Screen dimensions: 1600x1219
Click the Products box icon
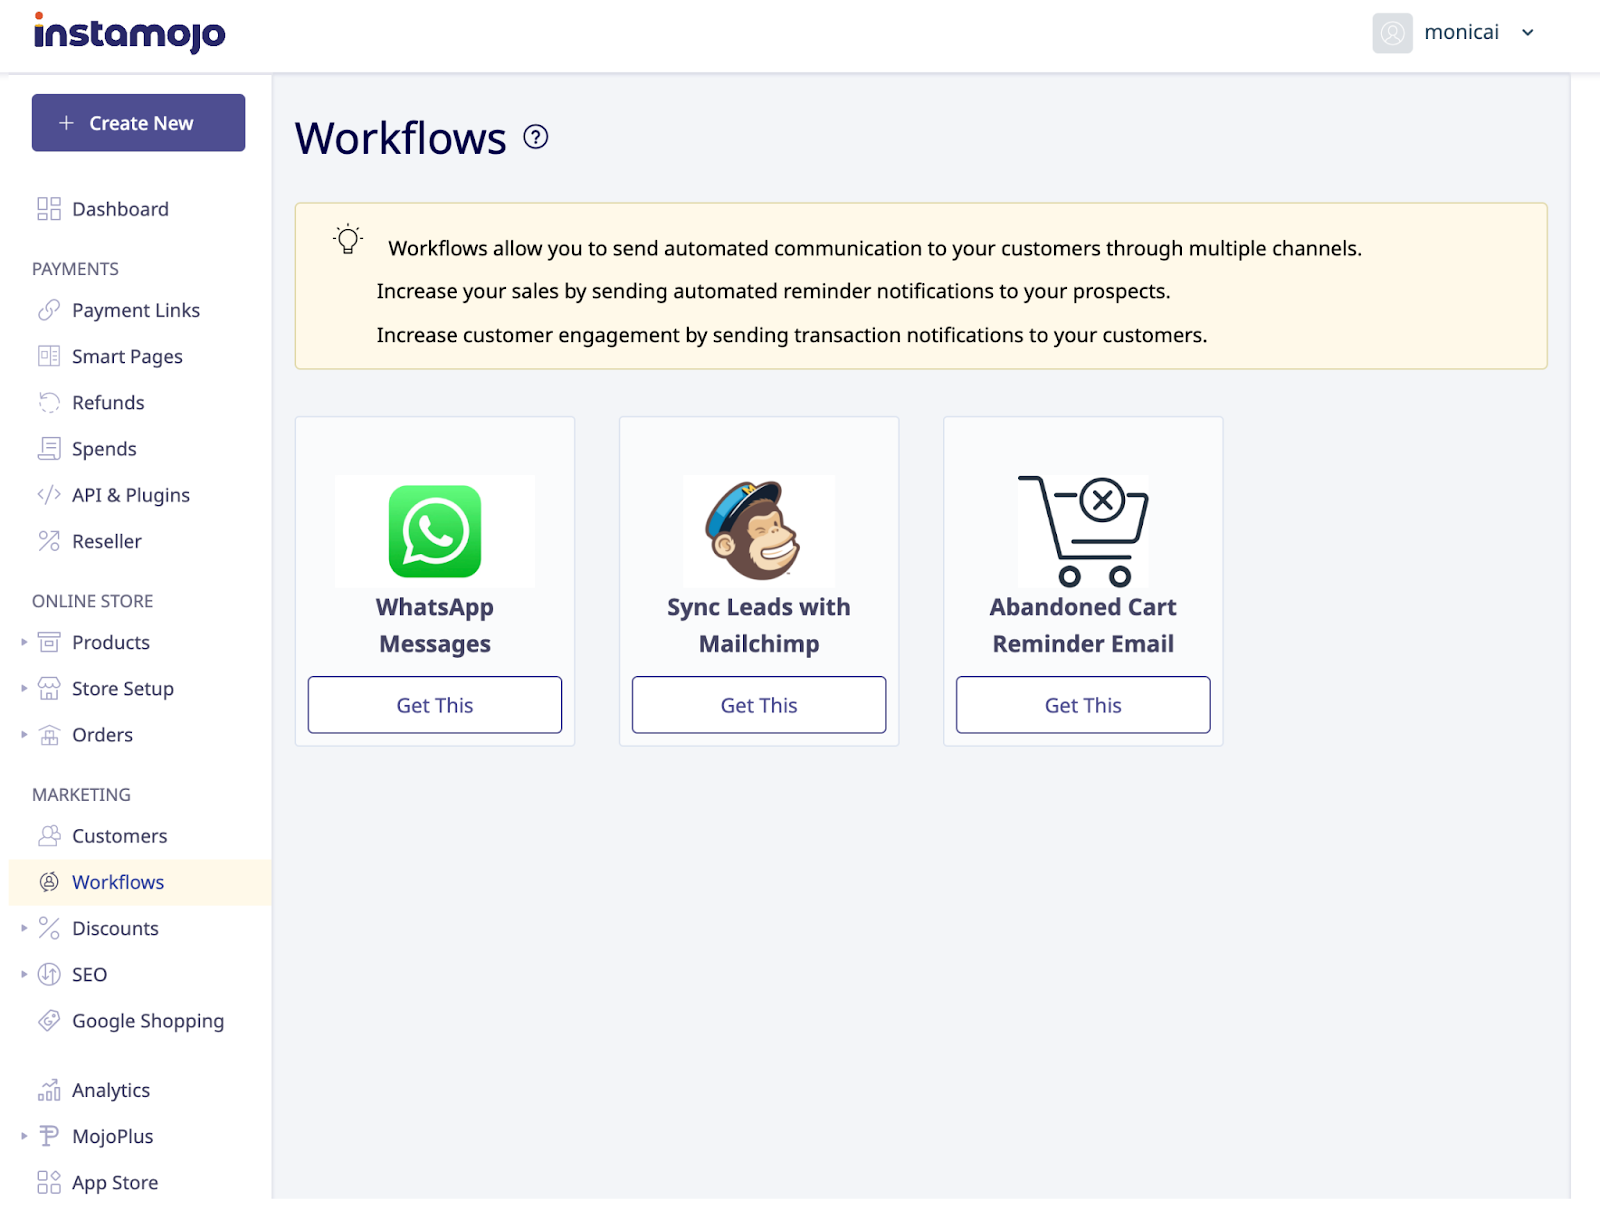(49, 642)
